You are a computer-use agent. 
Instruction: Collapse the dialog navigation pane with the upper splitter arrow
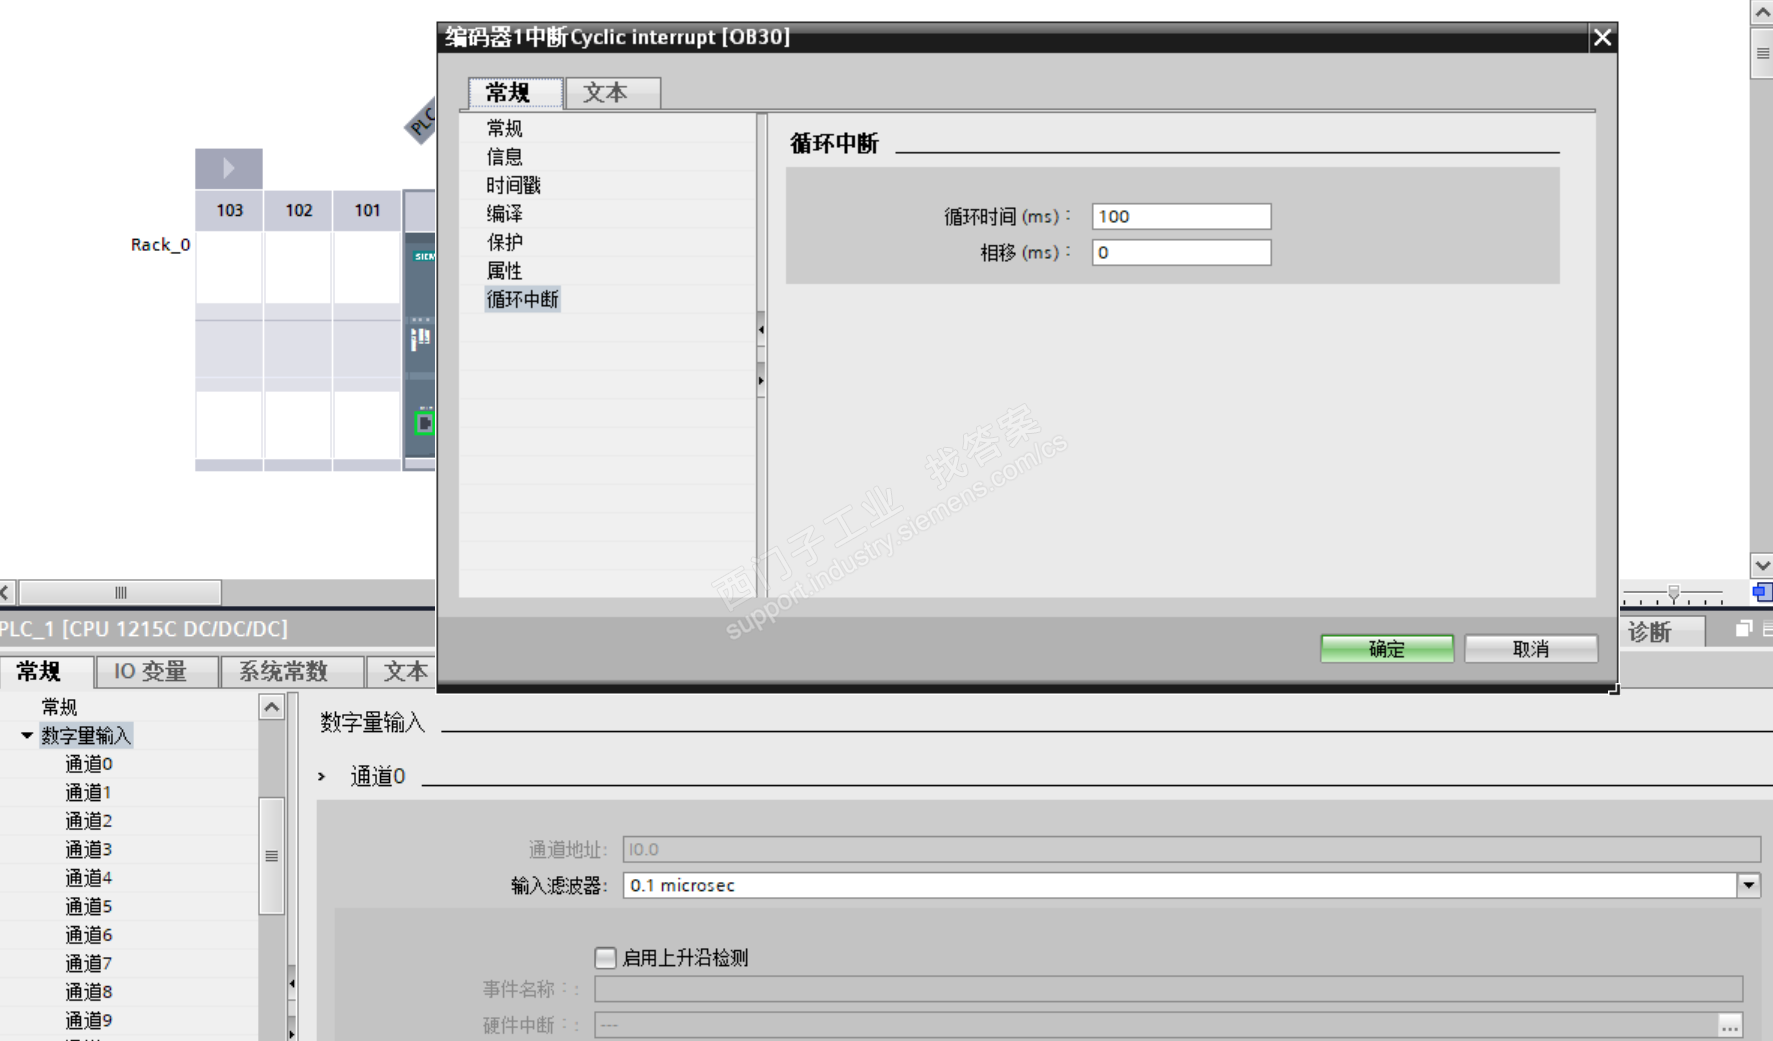[x=761, y=329]
